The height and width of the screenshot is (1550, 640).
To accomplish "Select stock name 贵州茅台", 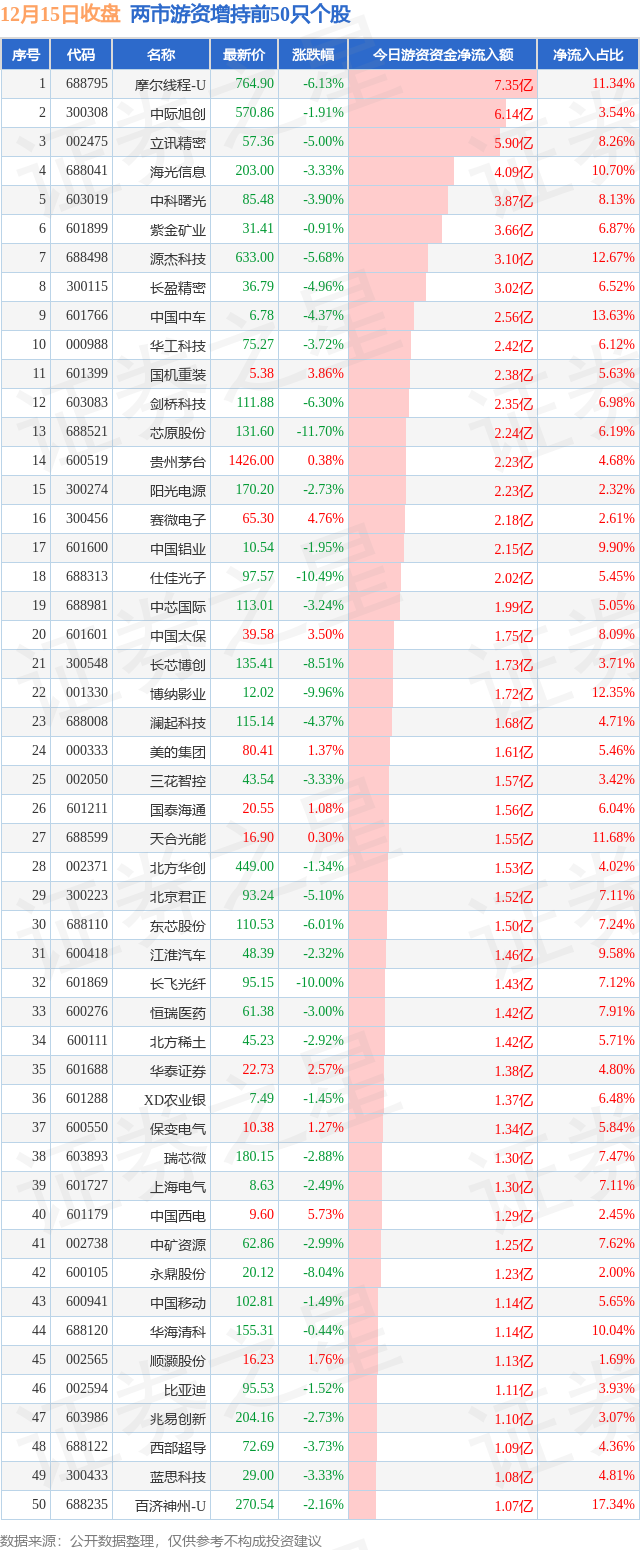I will click(178, 461).
